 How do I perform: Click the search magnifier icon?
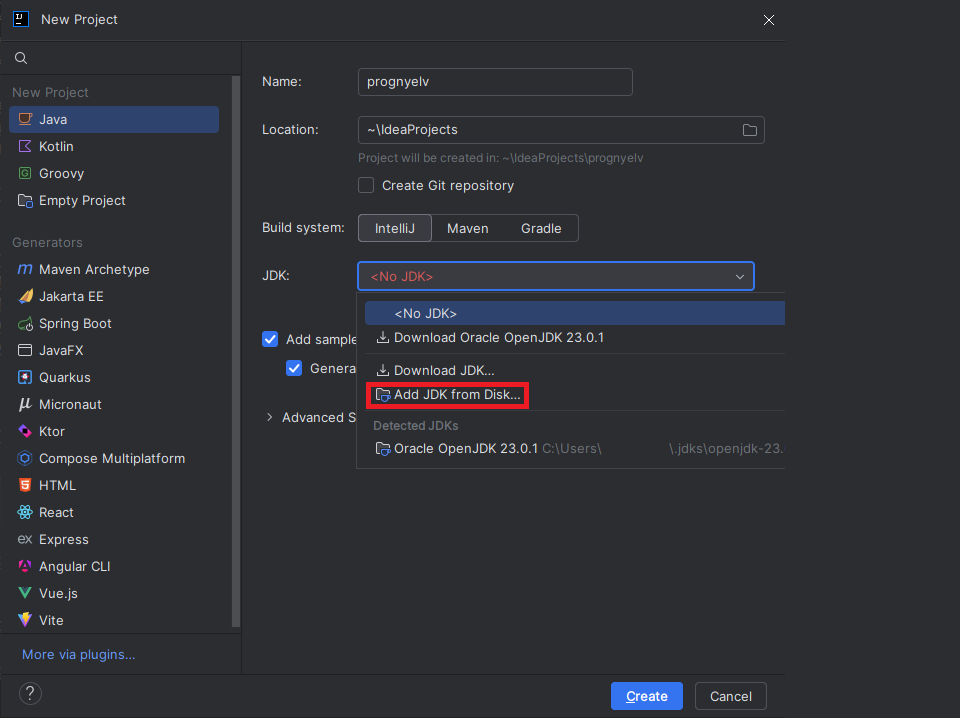coord(21,58)
